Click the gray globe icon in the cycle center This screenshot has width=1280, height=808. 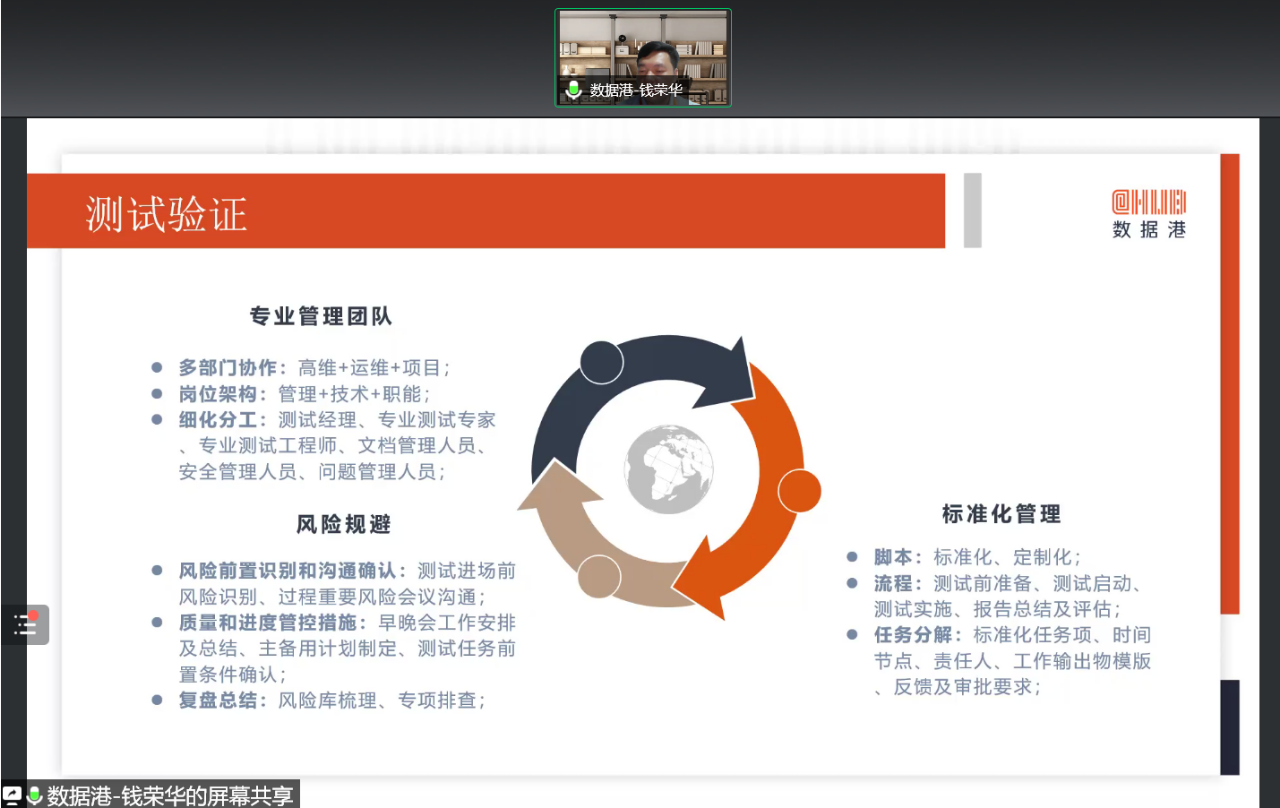click(669, 467)
